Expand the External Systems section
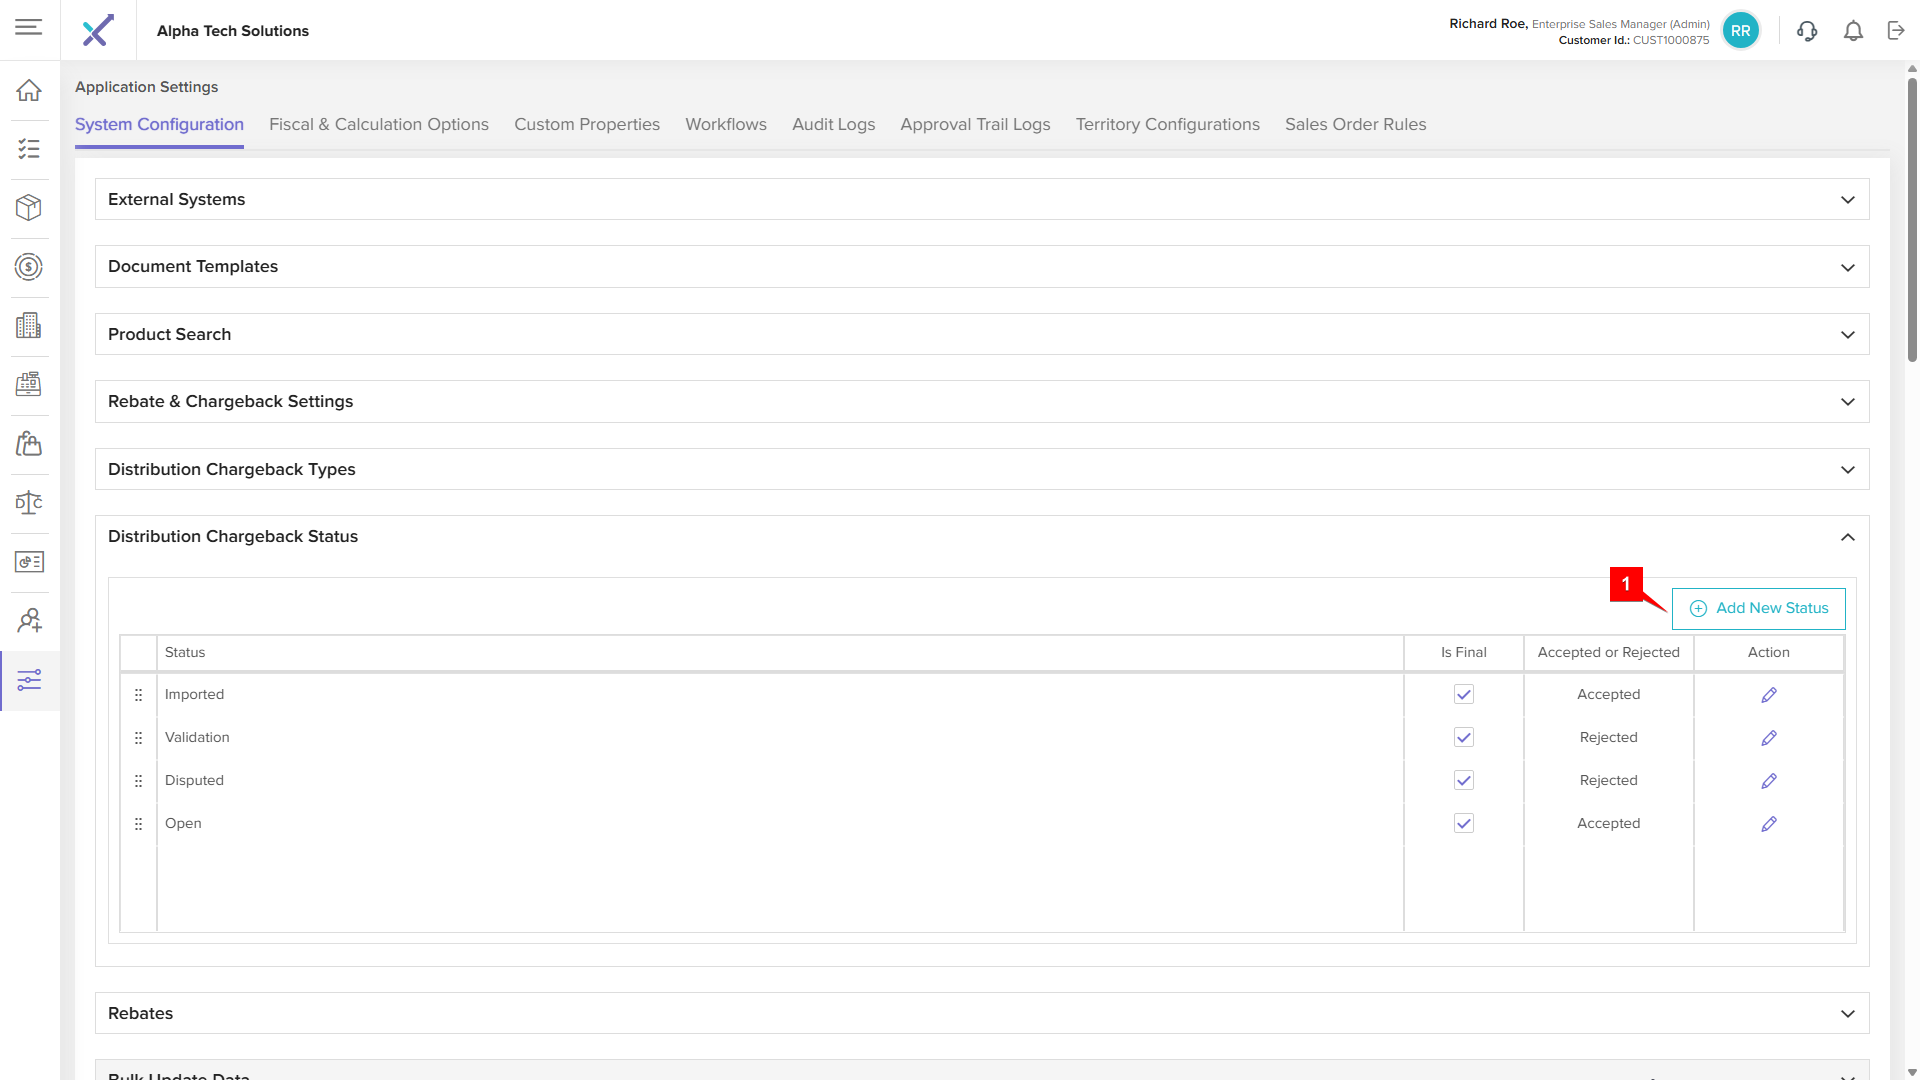Viewport: 1920px width, 1080px height. (1847, 200)
